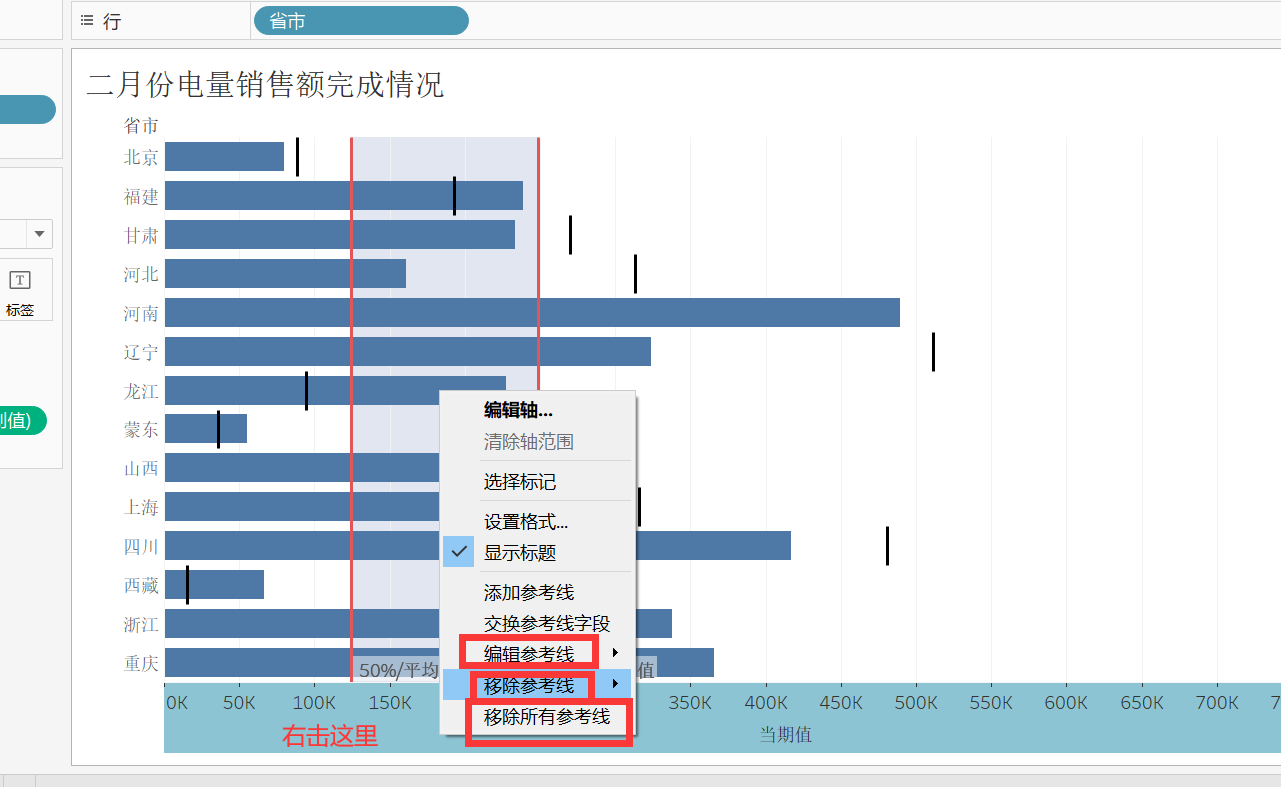The image size is (1281, 787).
Task: Select the 北京 row label
Action: 141,157
